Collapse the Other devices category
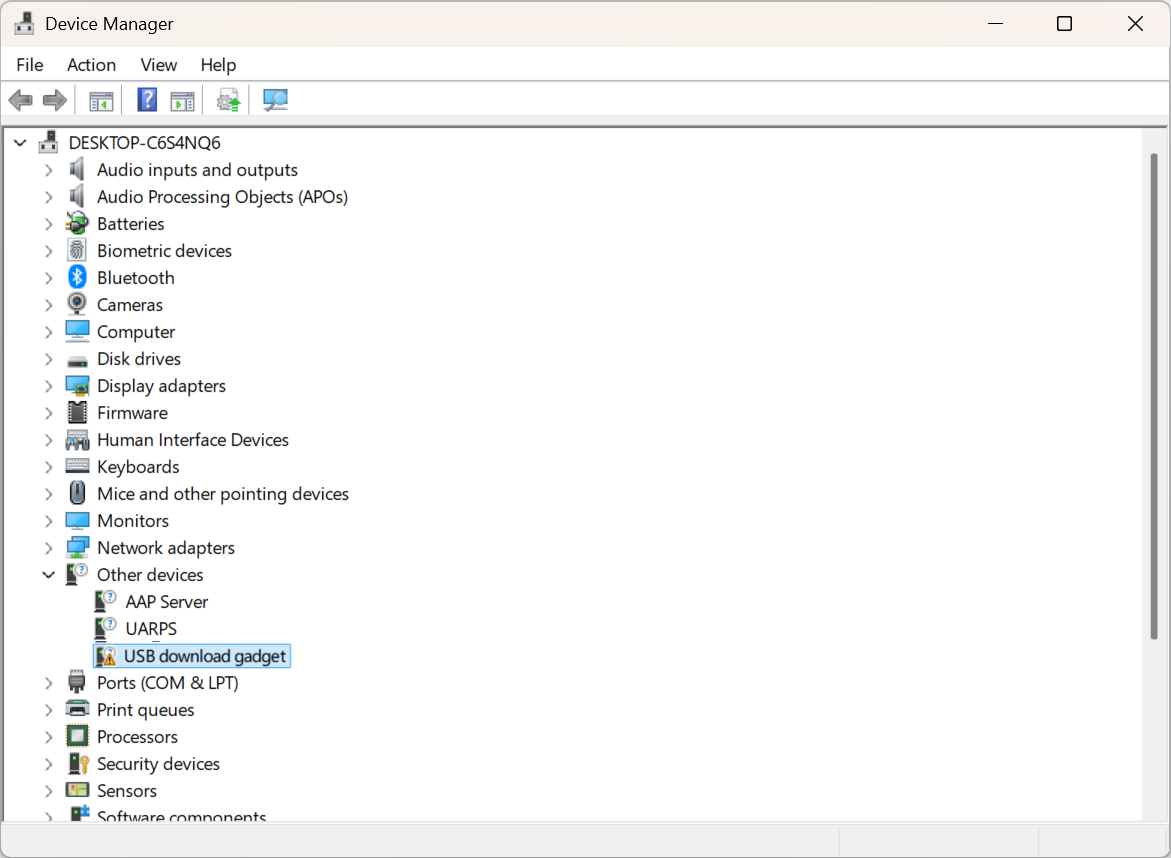This screenshot has width=1171, height=858. pyautogui.click(x=48, y=574)
